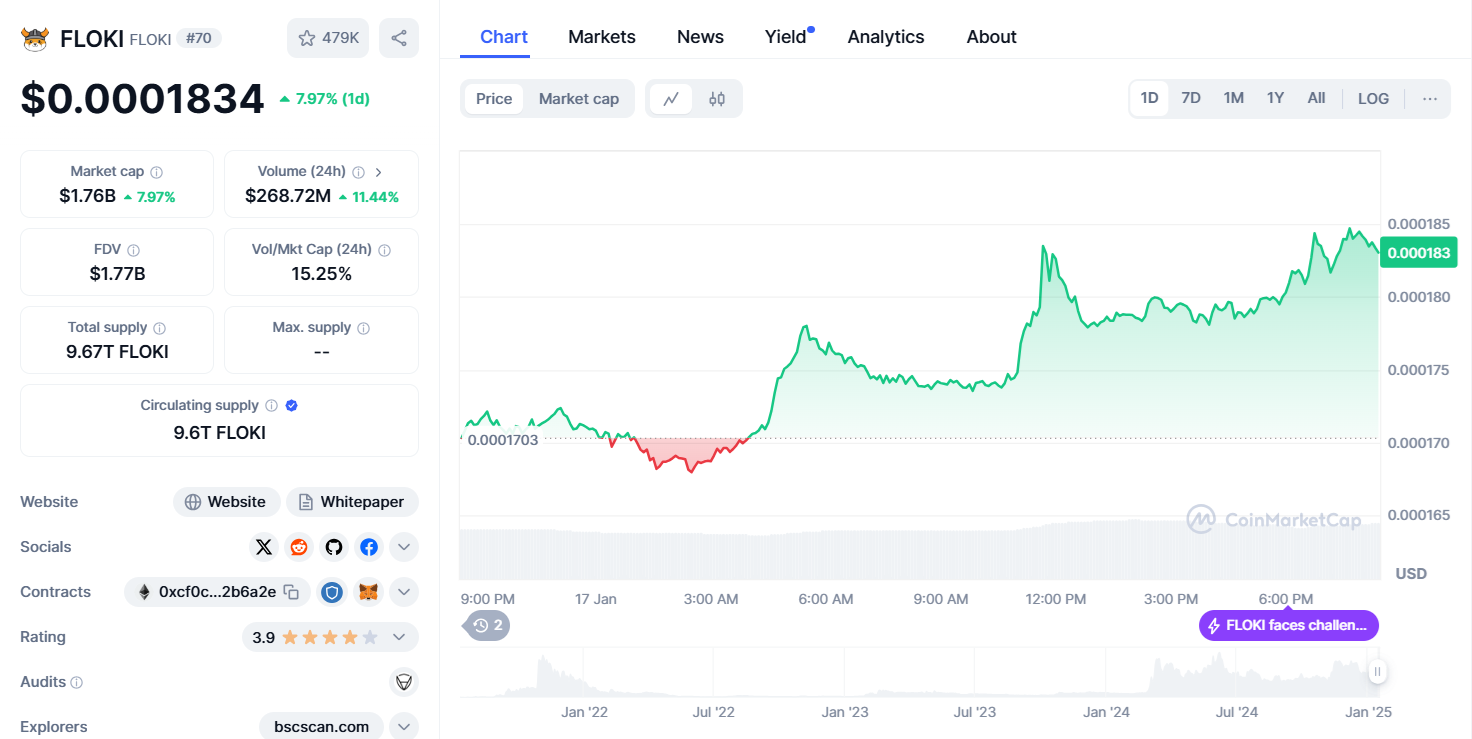Expand the Explorers list chevron

tap(404, 727)
